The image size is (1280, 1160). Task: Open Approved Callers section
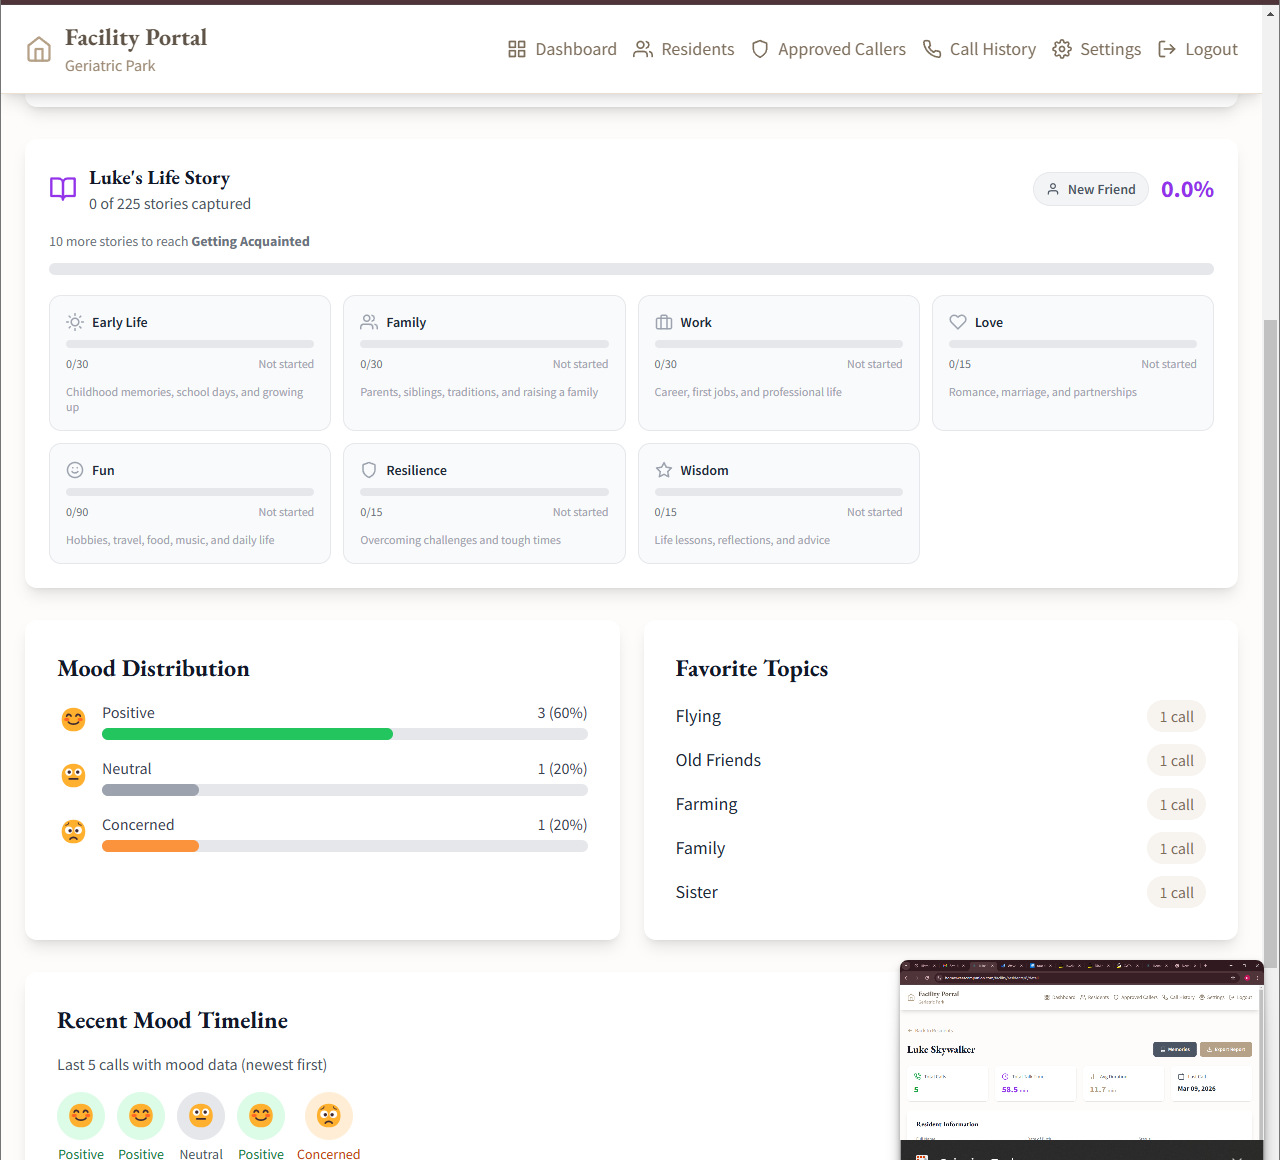coord(828,49)
